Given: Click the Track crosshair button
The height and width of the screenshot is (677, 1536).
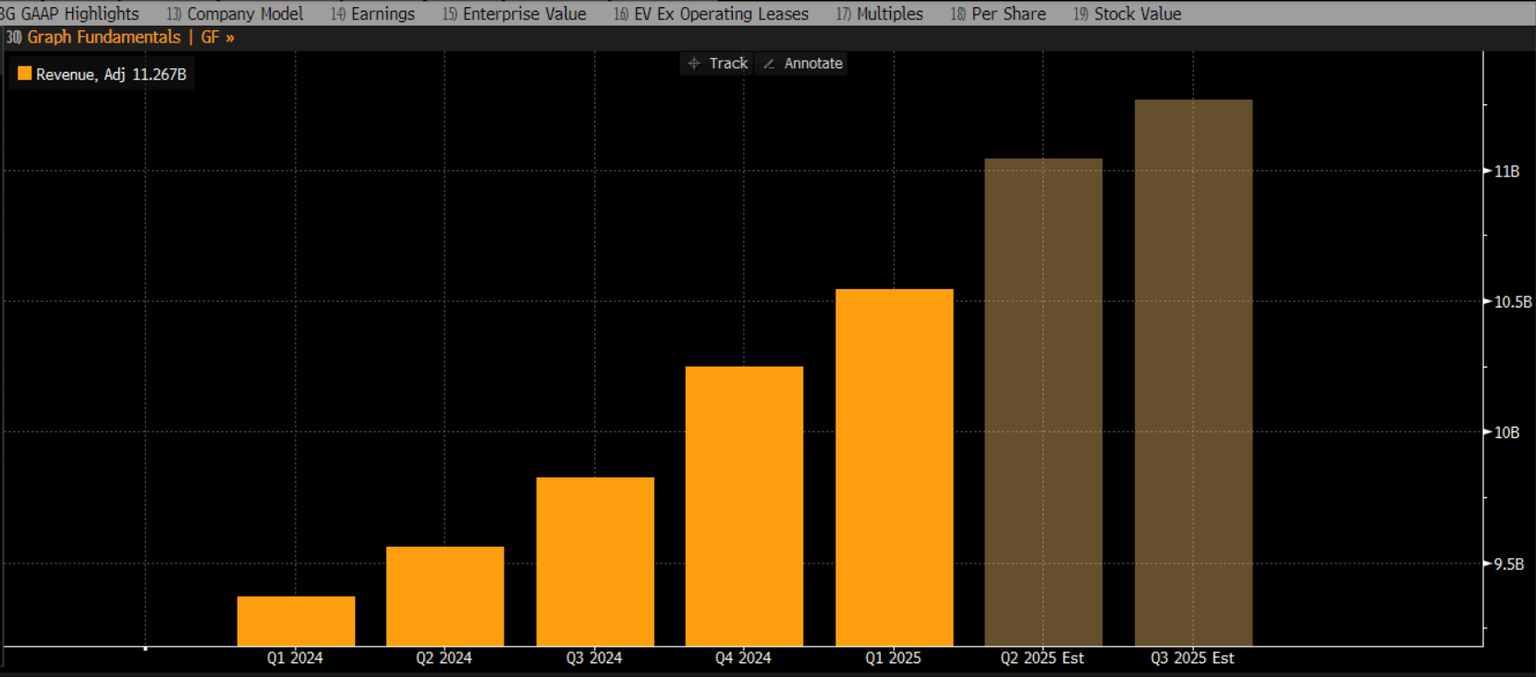Looking at the screenshot, I should point(718,63).
